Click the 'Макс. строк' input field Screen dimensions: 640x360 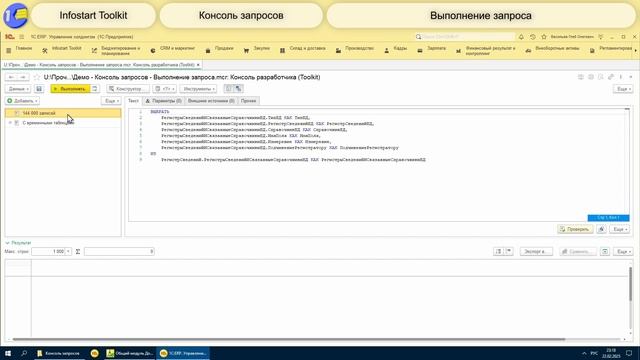[48, 251]
